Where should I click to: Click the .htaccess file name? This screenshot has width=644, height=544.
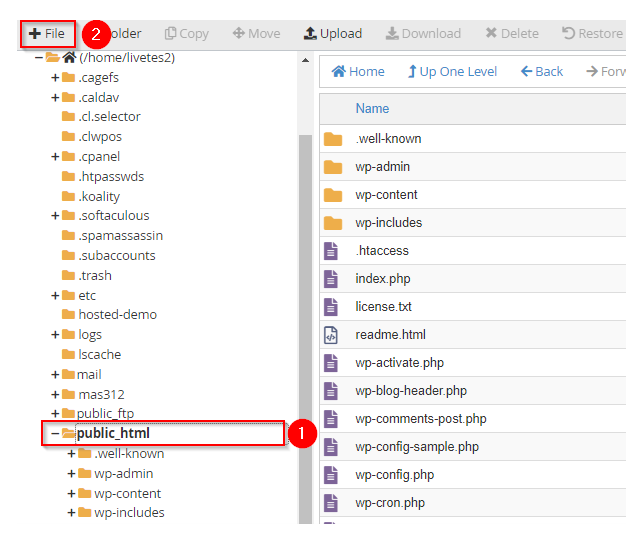[382, 251]
